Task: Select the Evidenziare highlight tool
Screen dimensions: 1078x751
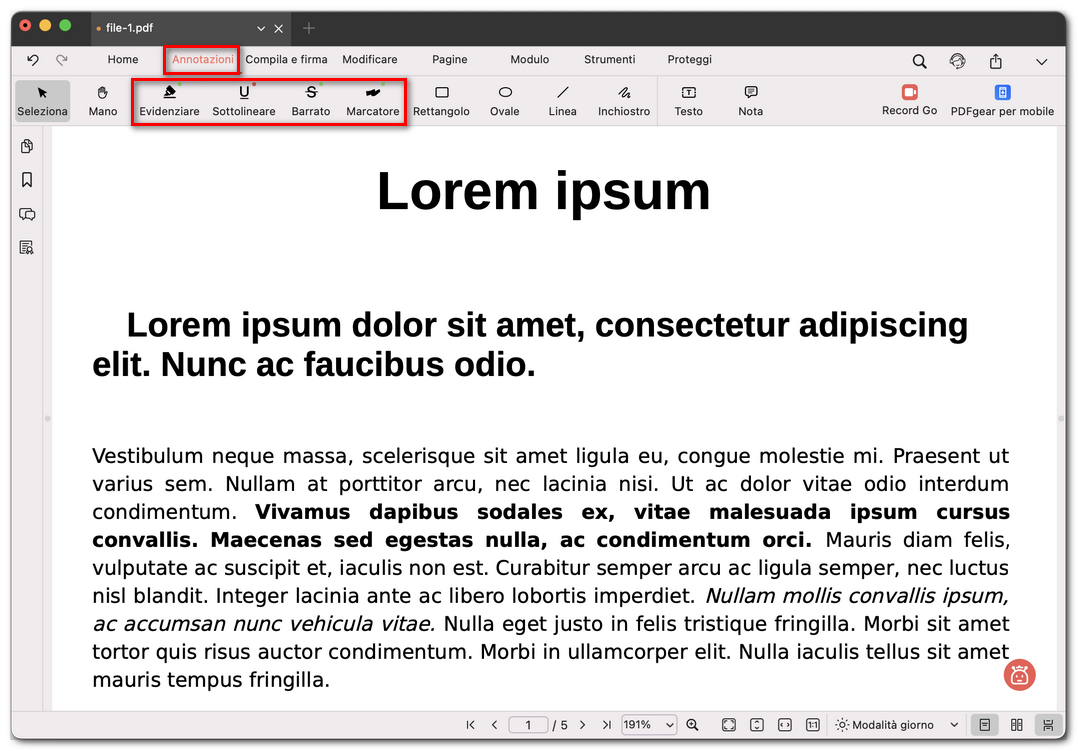Action: (169, 101)
